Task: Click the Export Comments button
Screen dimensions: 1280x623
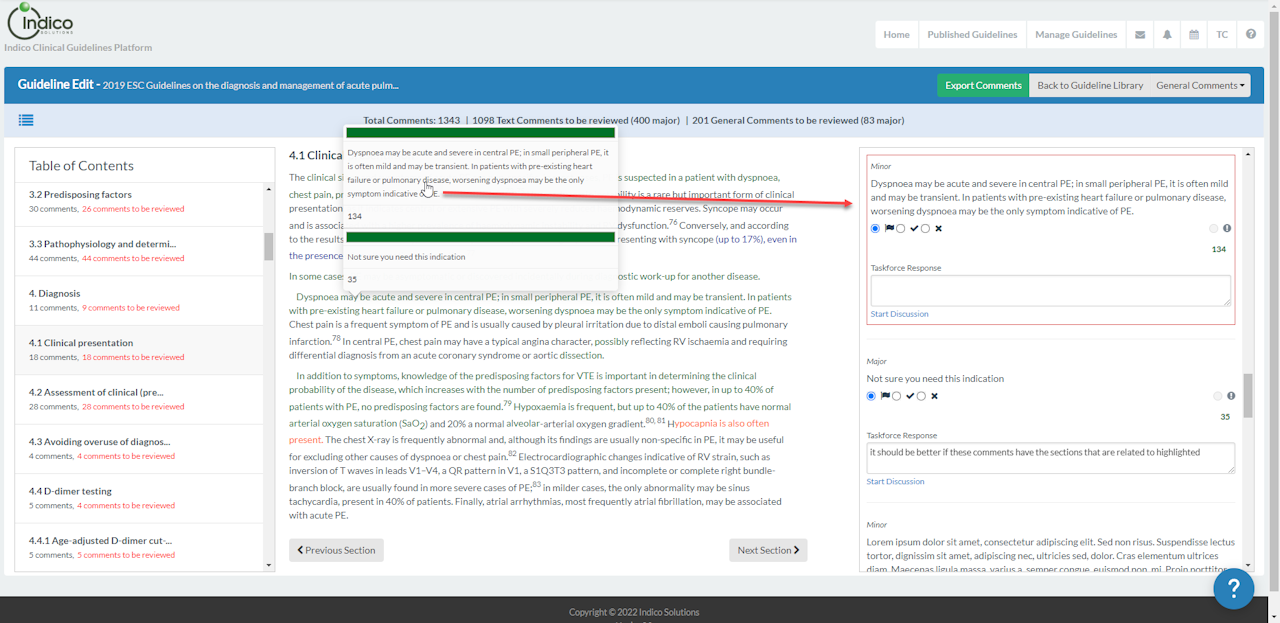Action: click(x=983, y=85)
